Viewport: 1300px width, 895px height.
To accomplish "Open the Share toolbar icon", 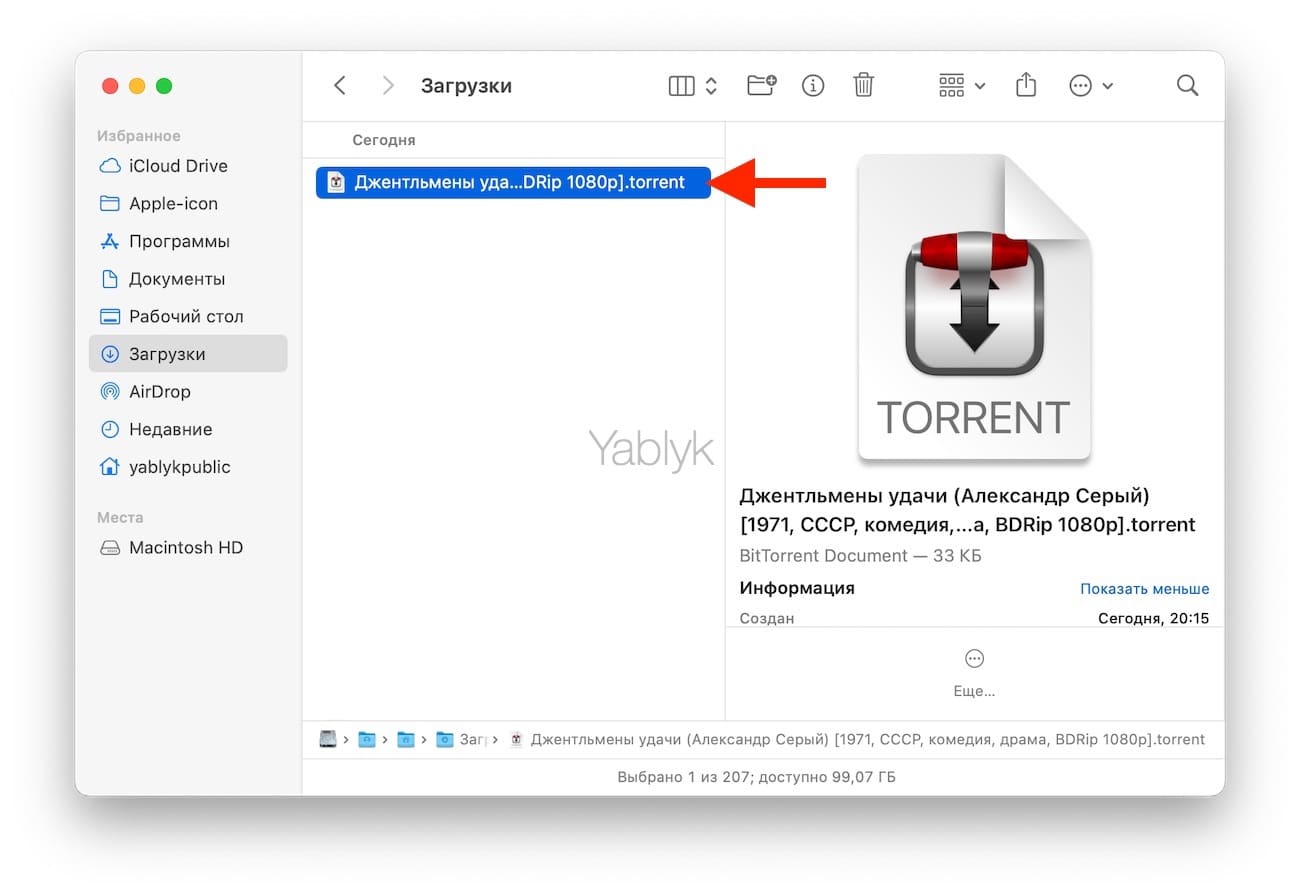I will coord(1026,86).
